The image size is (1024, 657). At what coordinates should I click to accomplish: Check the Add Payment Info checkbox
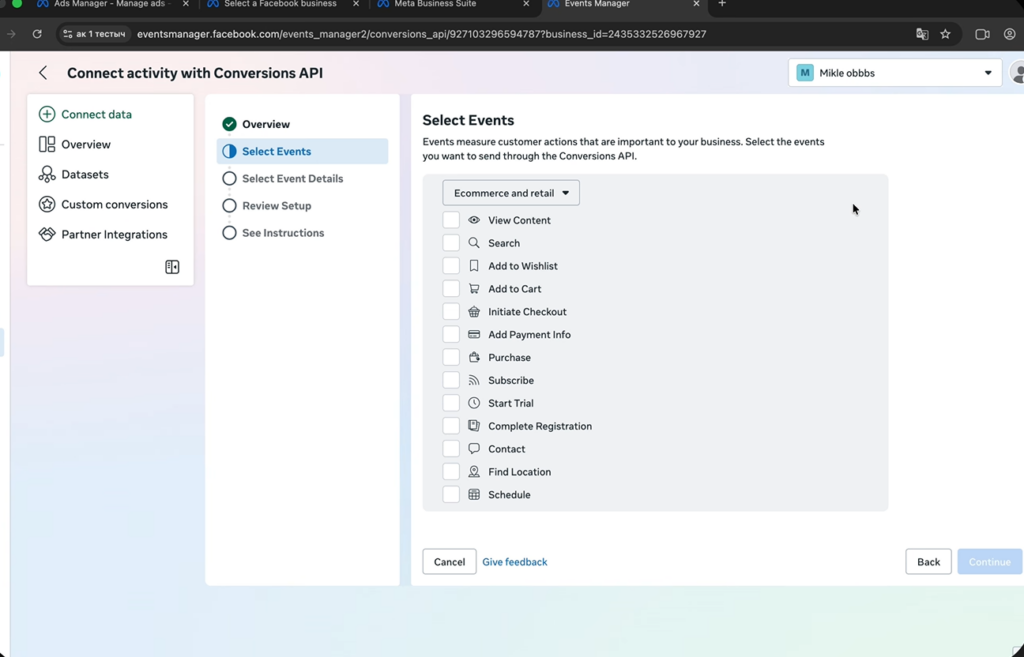(451, 334)
